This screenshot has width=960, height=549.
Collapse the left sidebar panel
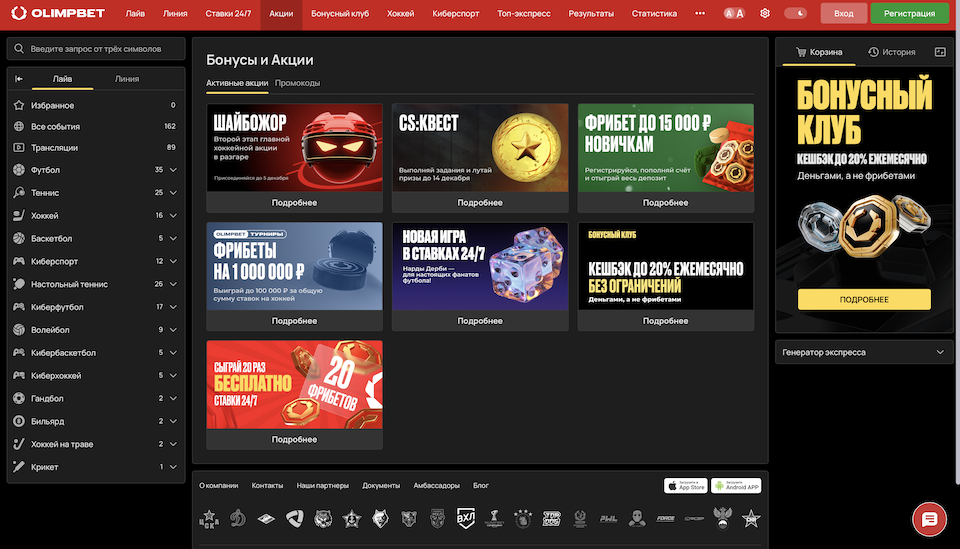point(19,79)
